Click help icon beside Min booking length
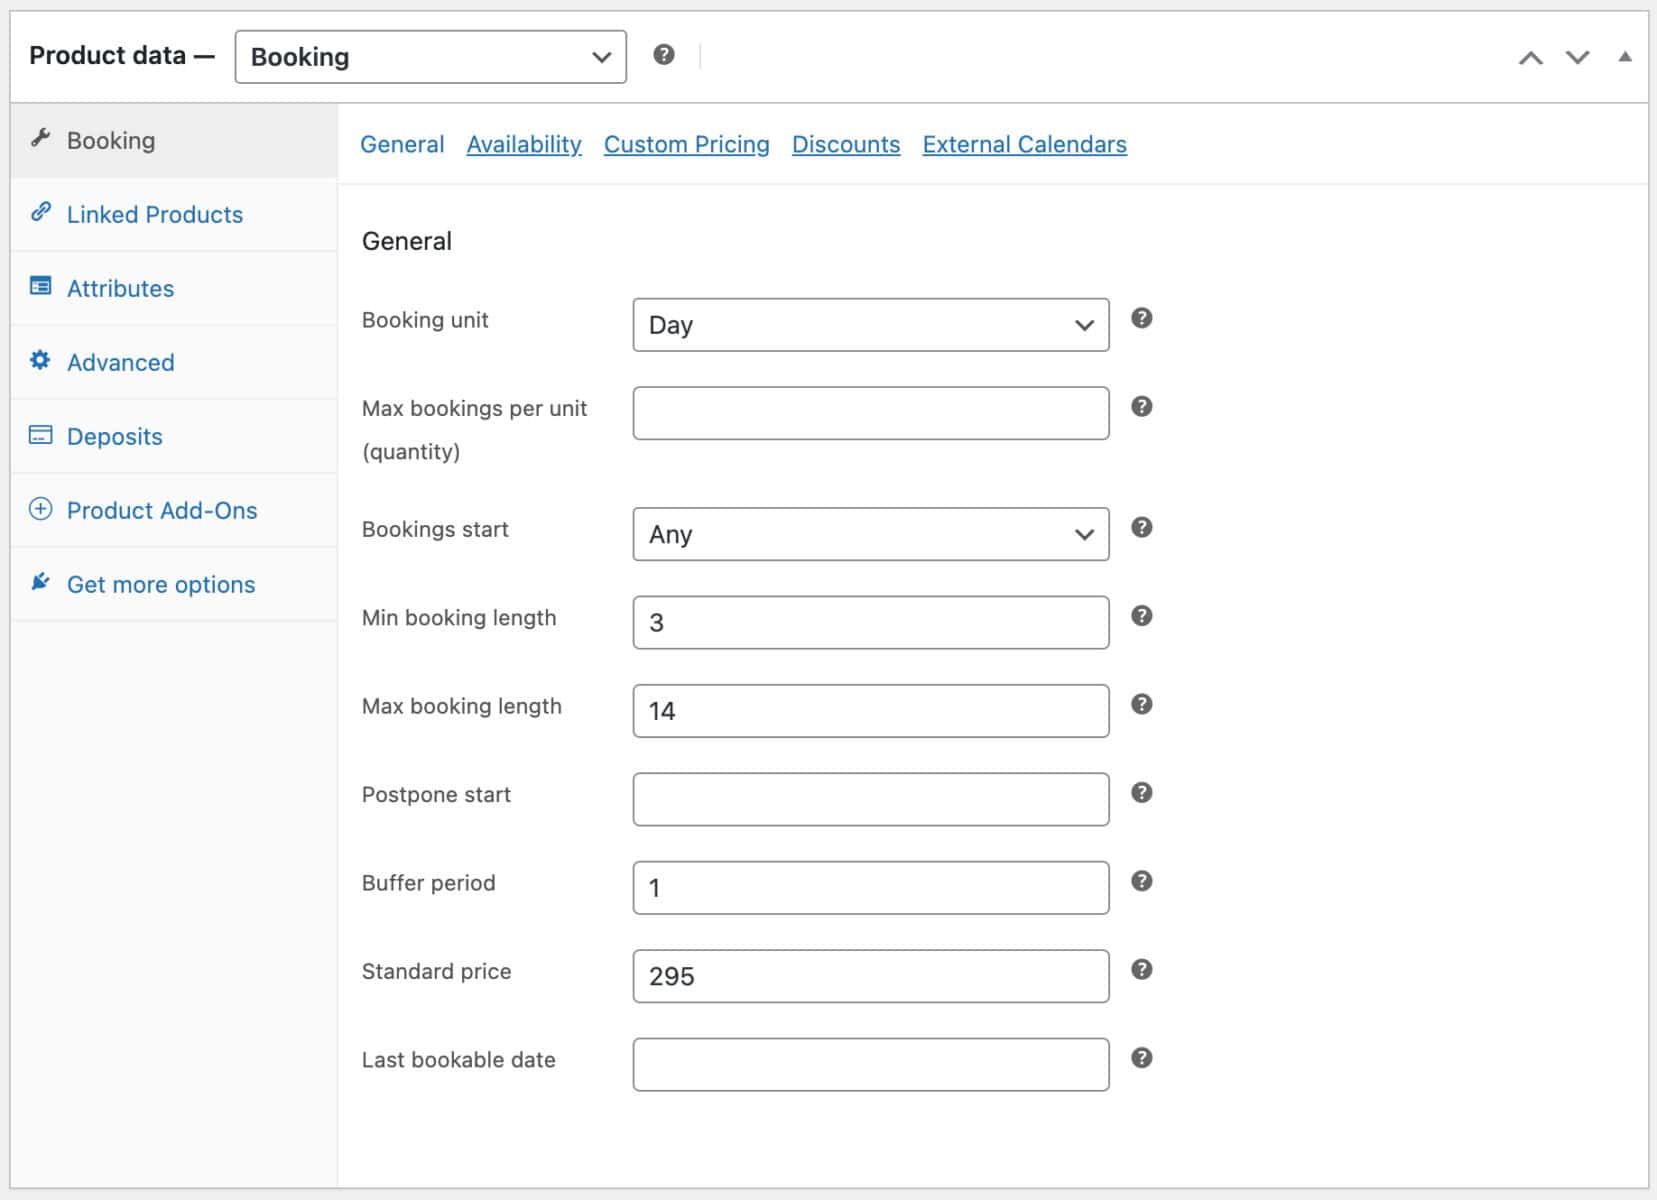The image size is (1657, 1200). pyautogui.click(x=1141, y=616)
